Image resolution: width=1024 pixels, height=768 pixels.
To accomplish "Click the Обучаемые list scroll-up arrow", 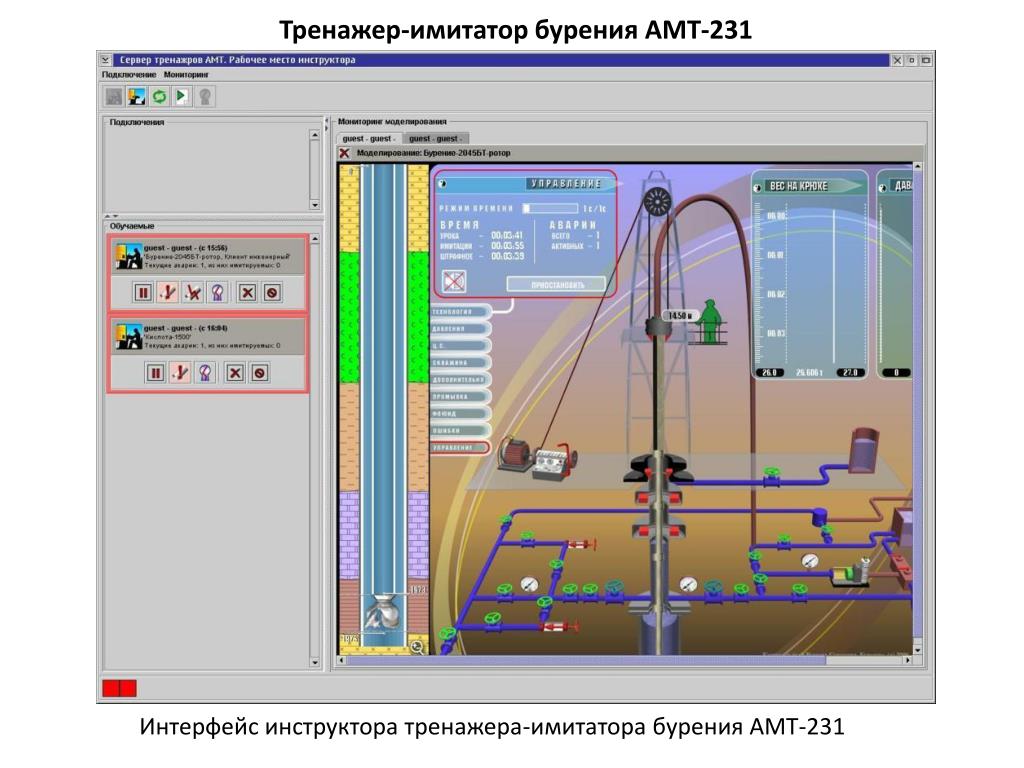I will click(x=315, y=239).
